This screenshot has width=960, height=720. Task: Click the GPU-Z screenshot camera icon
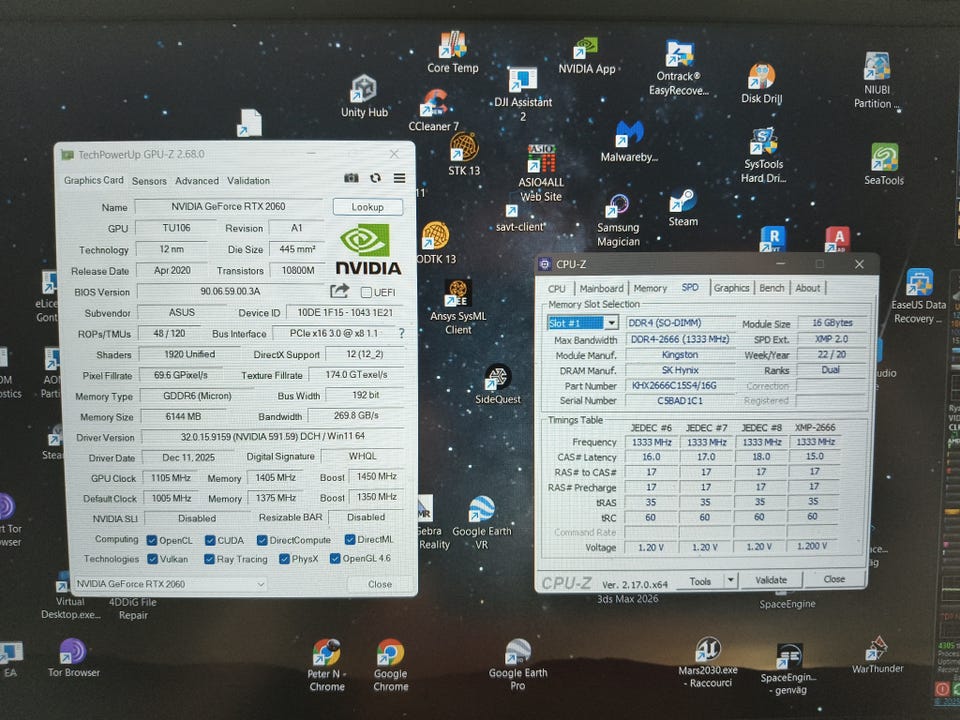(x=351, y=178)
